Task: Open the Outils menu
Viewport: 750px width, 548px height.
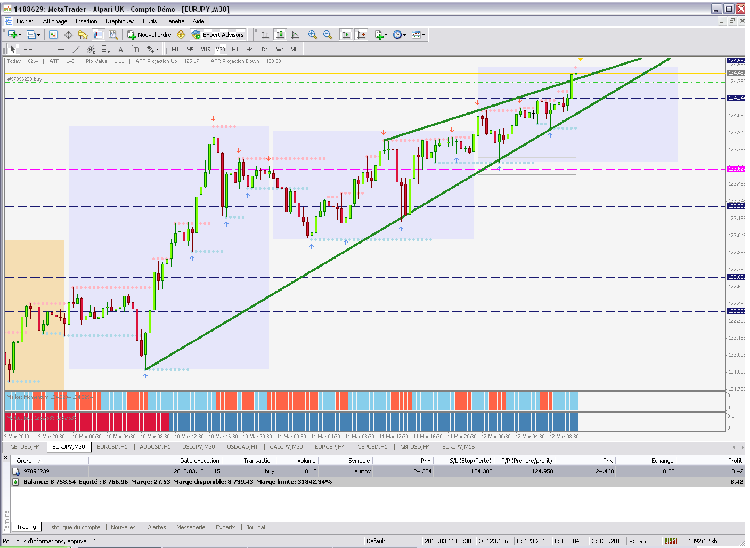Action: click(x=150, y=21)
